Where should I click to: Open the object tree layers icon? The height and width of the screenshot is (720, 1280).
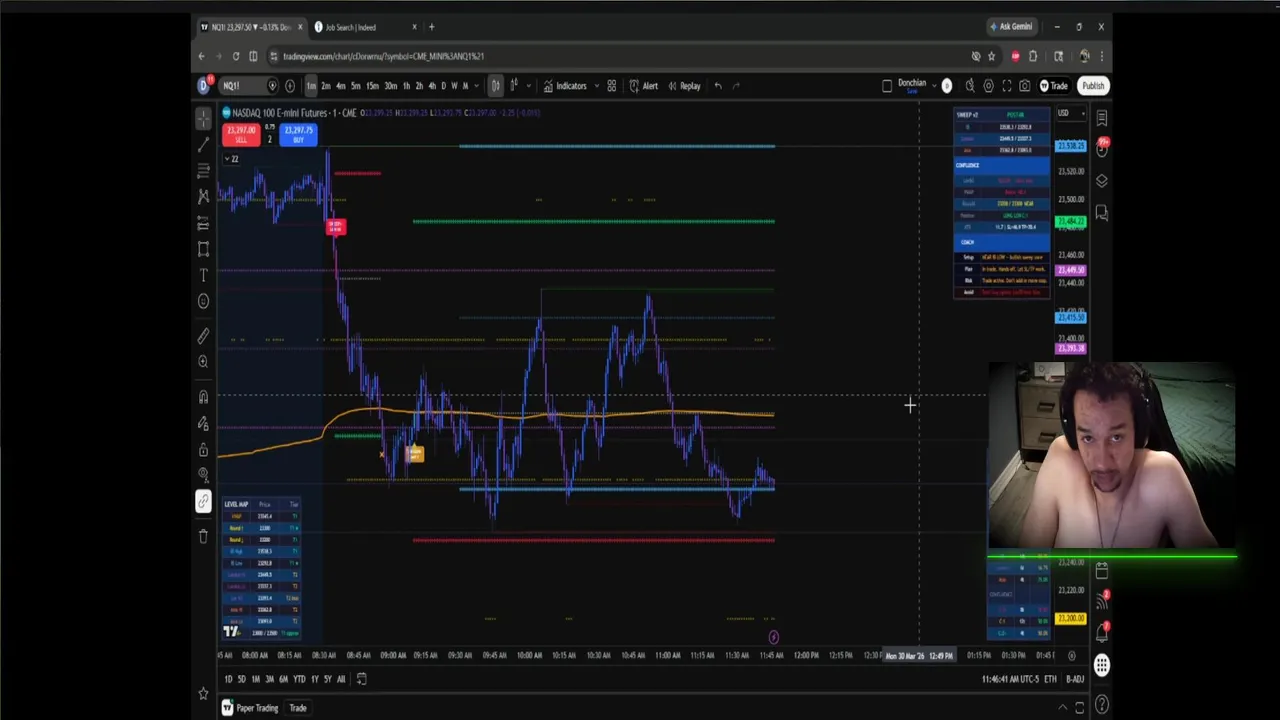pyautogui.click(x=1101, y=181)
